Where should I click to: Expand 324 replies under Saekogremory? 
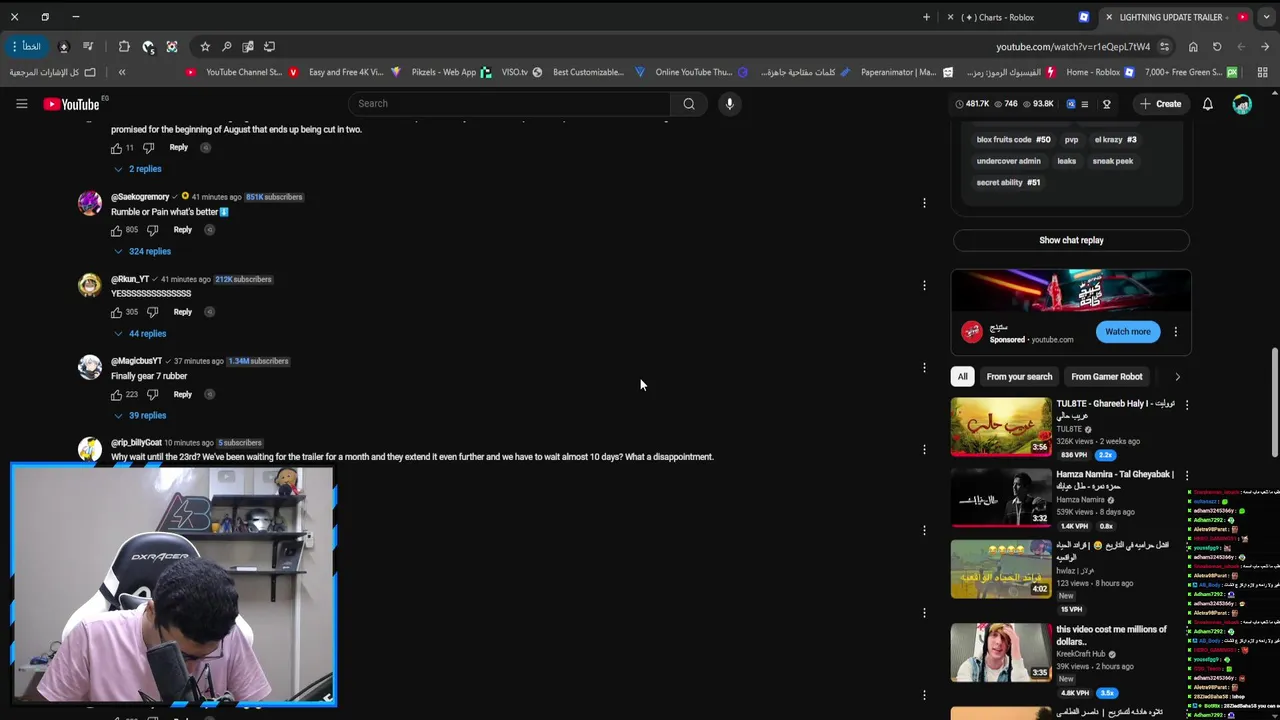142,251
